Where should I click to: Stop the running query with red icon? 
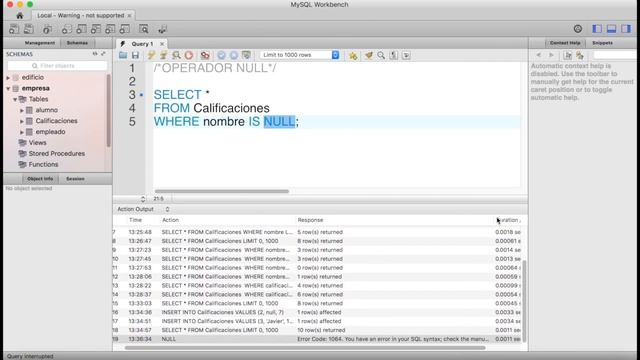point(189,55)
